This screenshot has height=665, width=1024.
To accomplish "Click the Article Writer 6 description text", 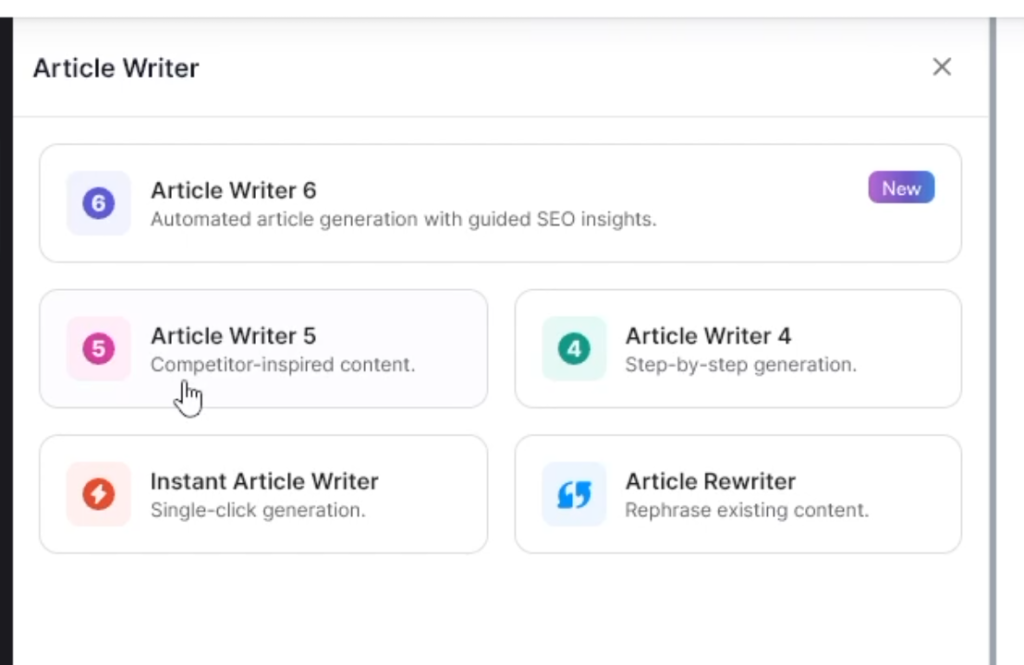I will (404, 219).
